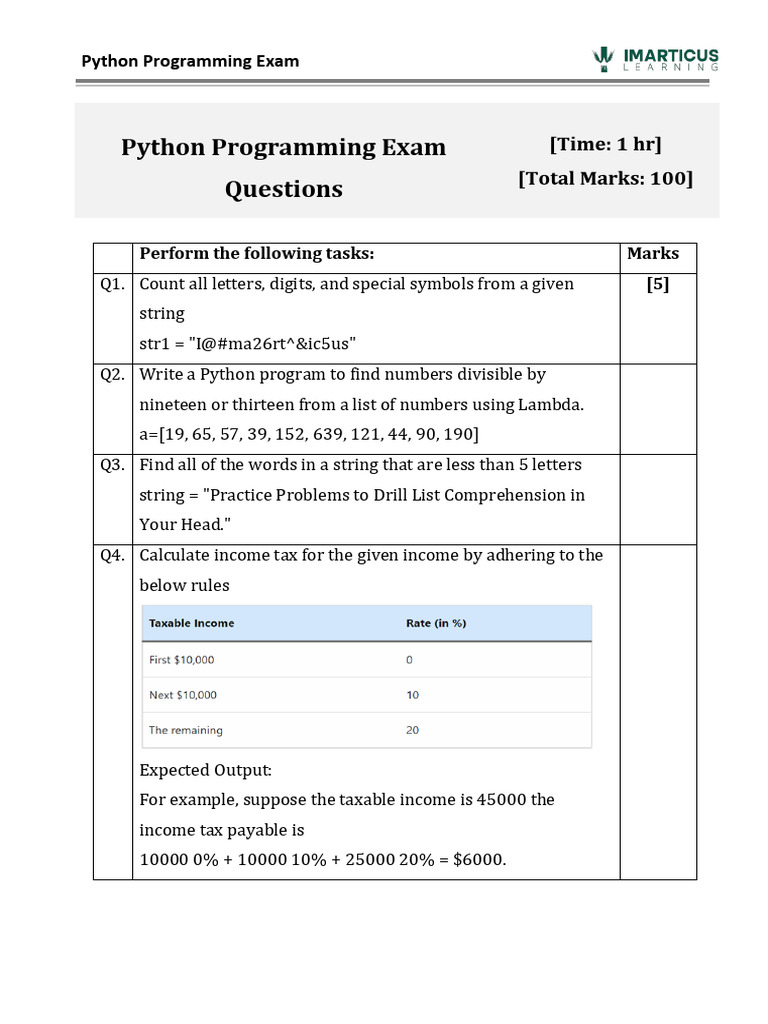Select the 'income tax payable is' line
This screenshot has height=1024, width=768.
point(221,830)
